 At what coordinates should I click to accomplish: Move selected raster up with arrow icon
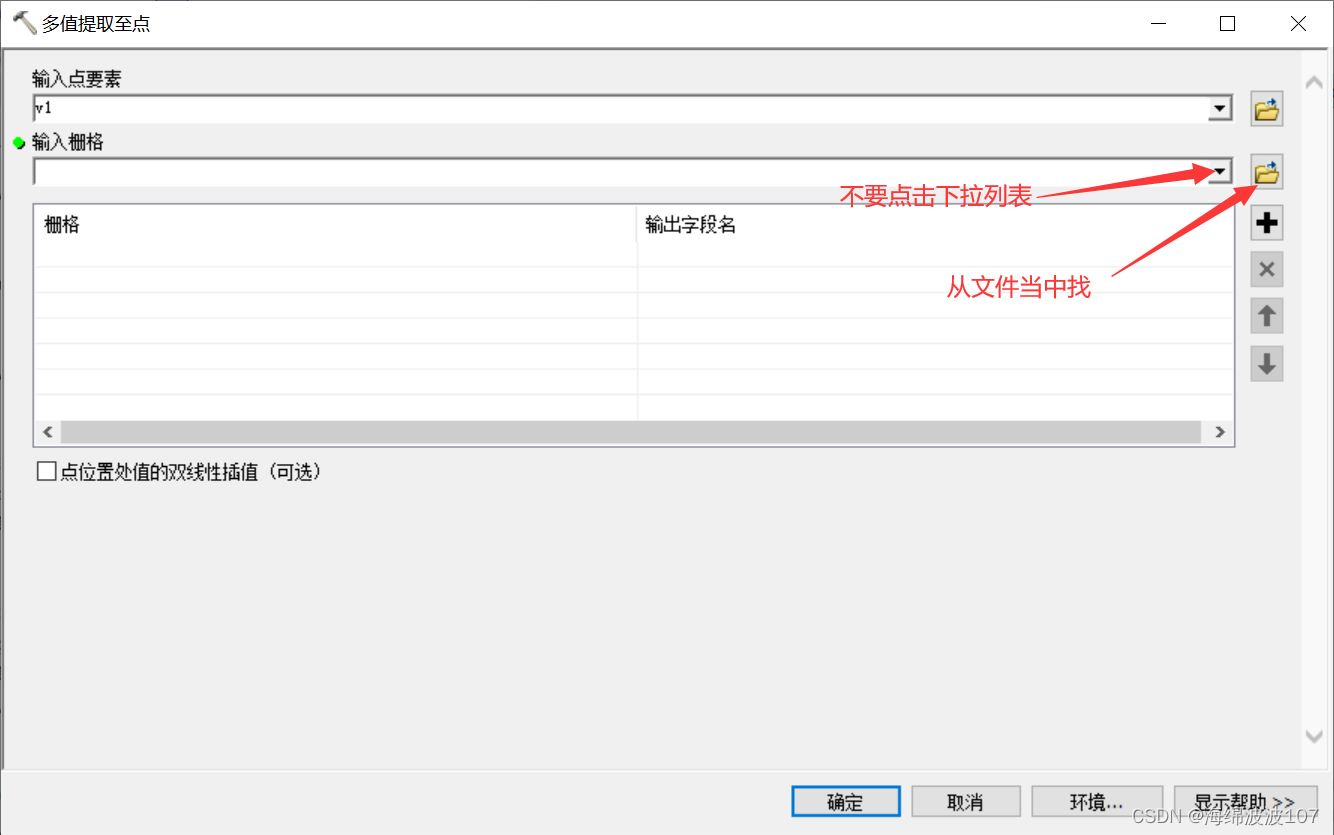1267,316
